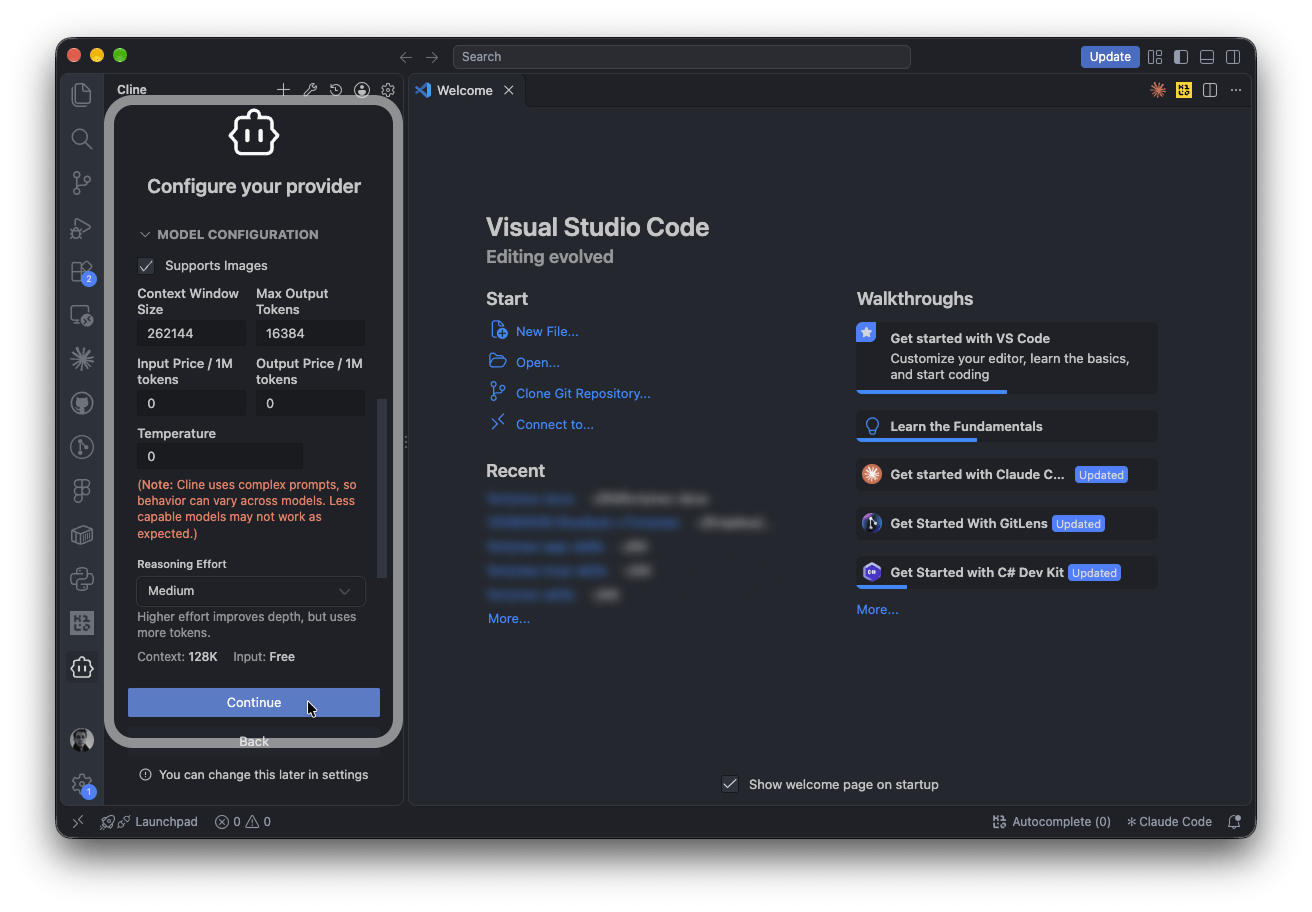Screen dimensions: 1312x912
Task: Click the title bar Search box
Action: 681,57
